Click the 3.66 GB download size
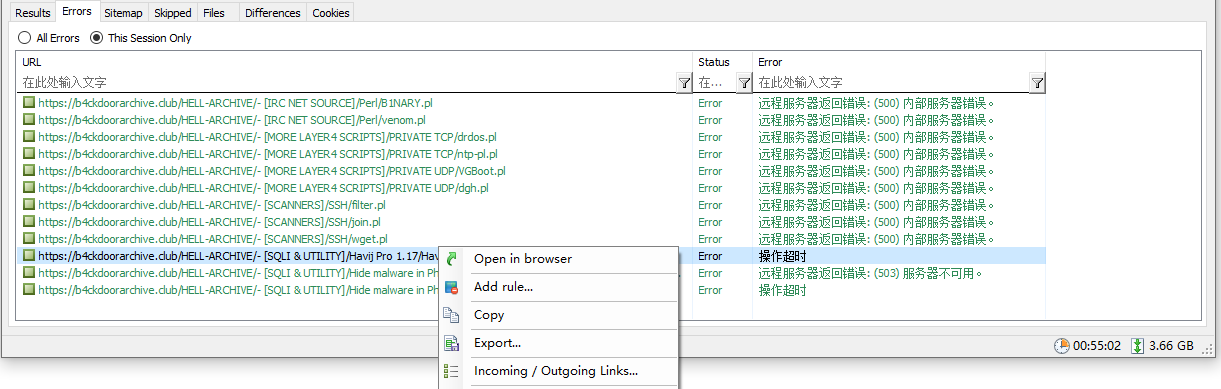This screenshot has width=1221, height=389. pos(1170,346)
